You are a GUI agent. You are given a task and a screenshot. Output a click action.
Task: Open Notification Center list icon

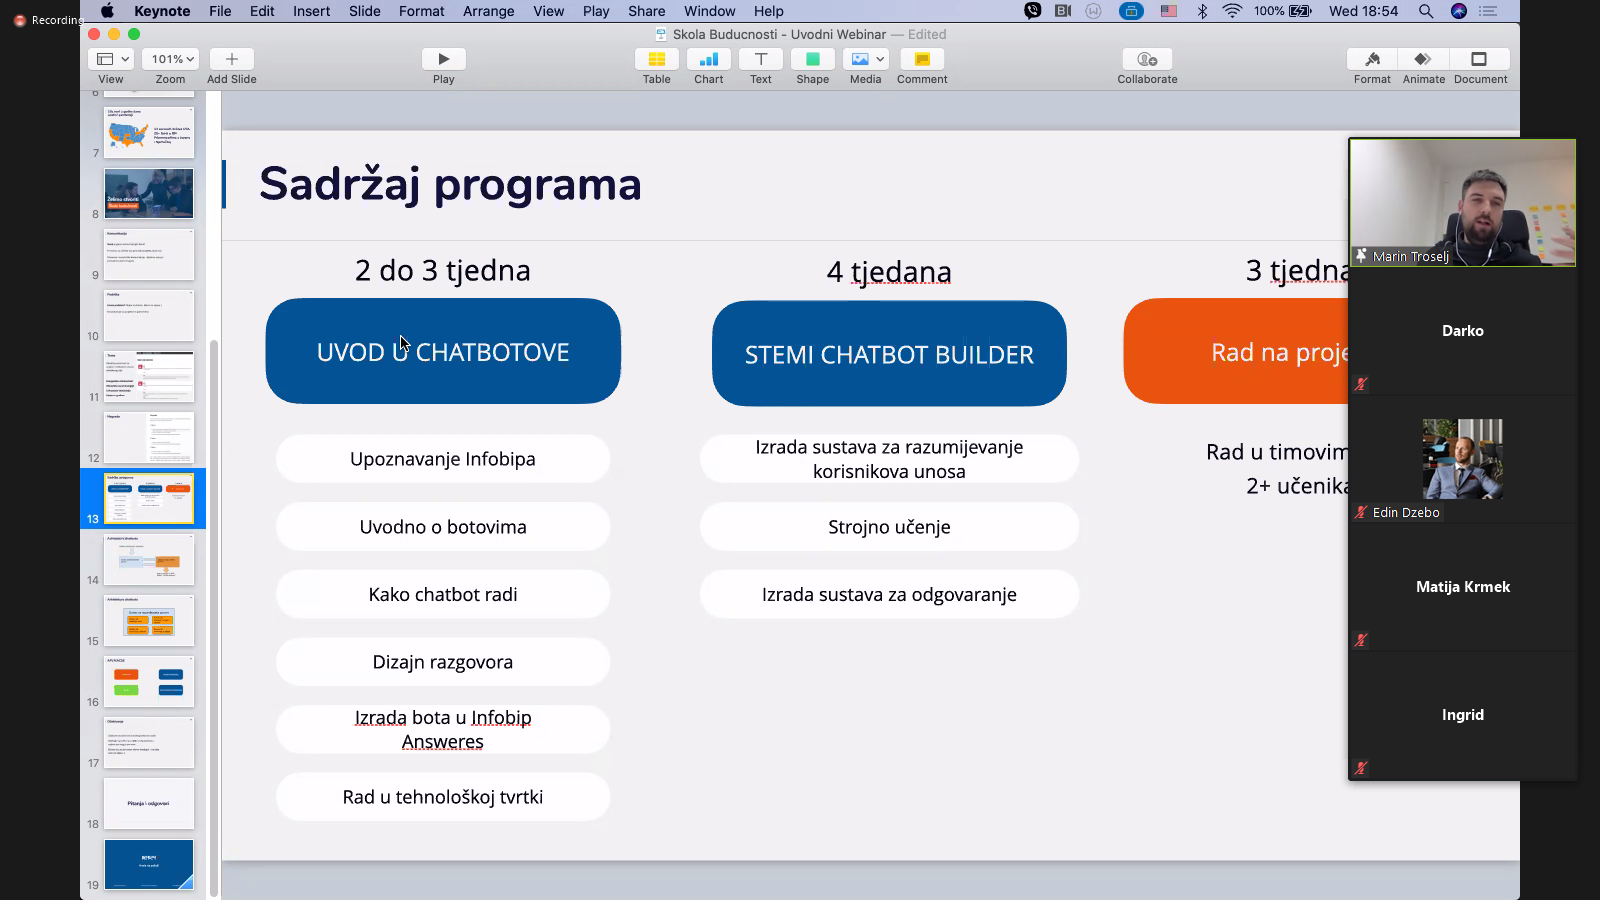1489,11
